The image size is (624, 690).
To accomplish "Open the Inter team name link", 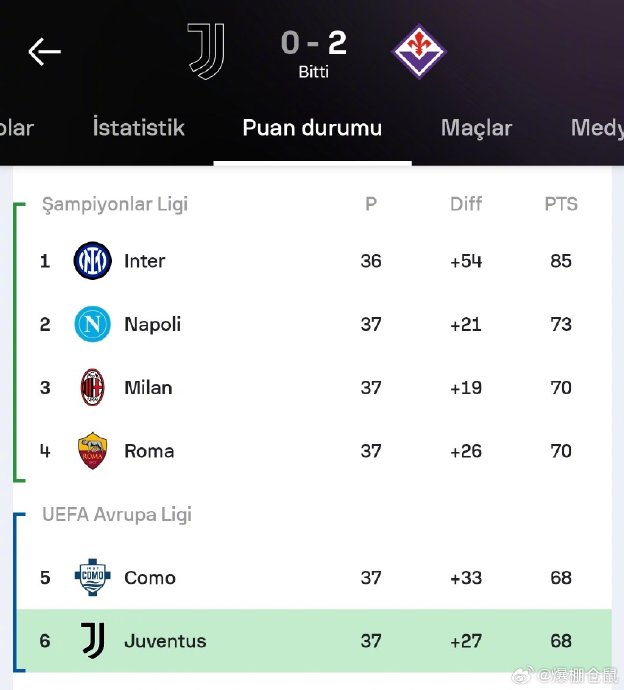I will 144,261.
